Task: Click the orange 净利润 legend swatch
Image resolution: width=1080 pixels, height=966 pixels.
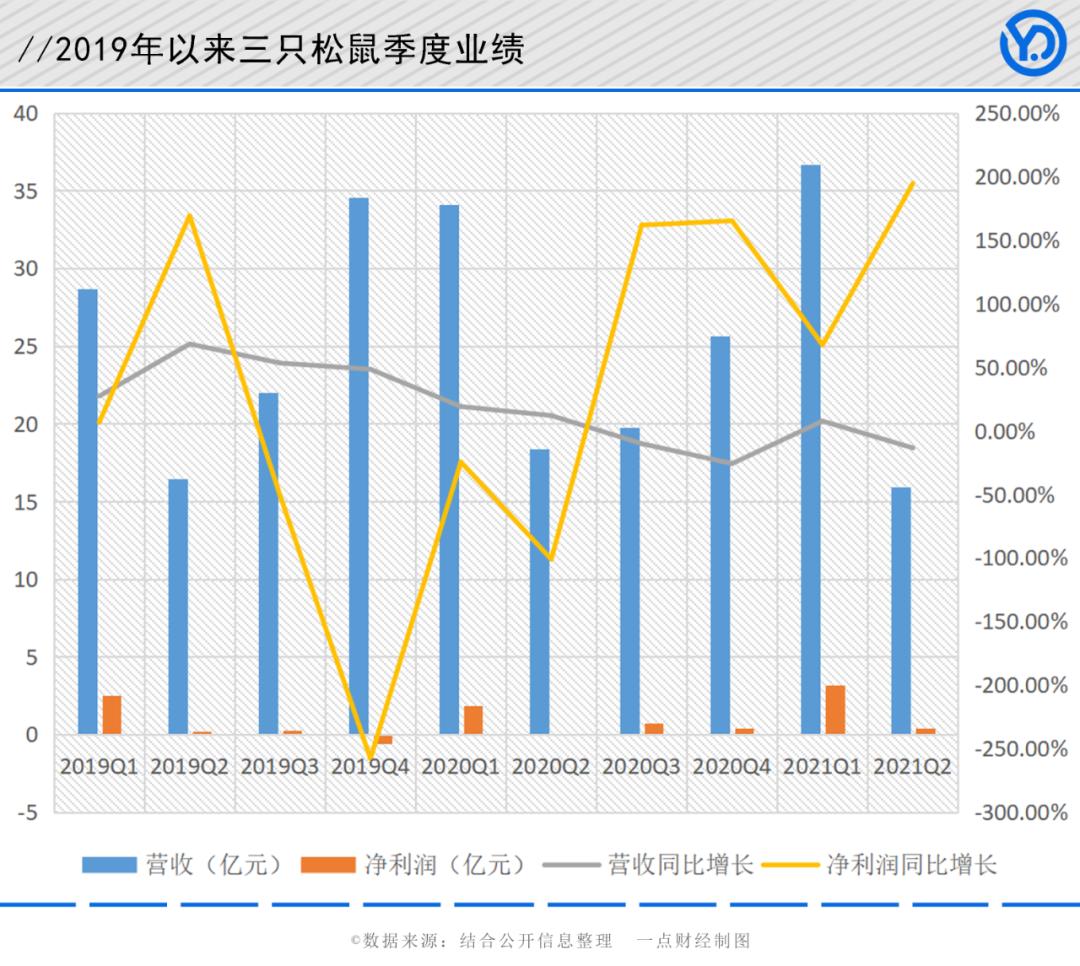Action: (329, 865)
